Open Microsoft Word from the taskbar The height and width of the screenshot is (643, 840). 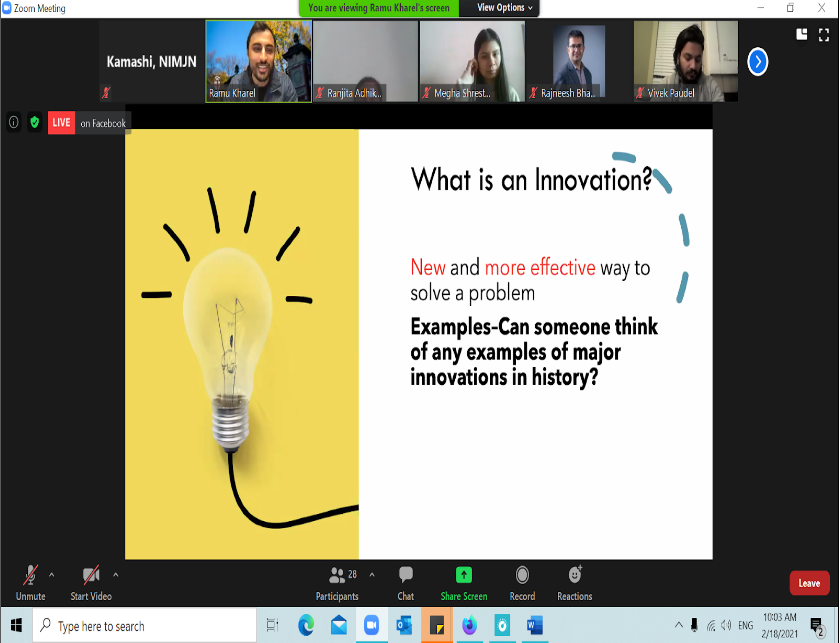pos(532,626)
